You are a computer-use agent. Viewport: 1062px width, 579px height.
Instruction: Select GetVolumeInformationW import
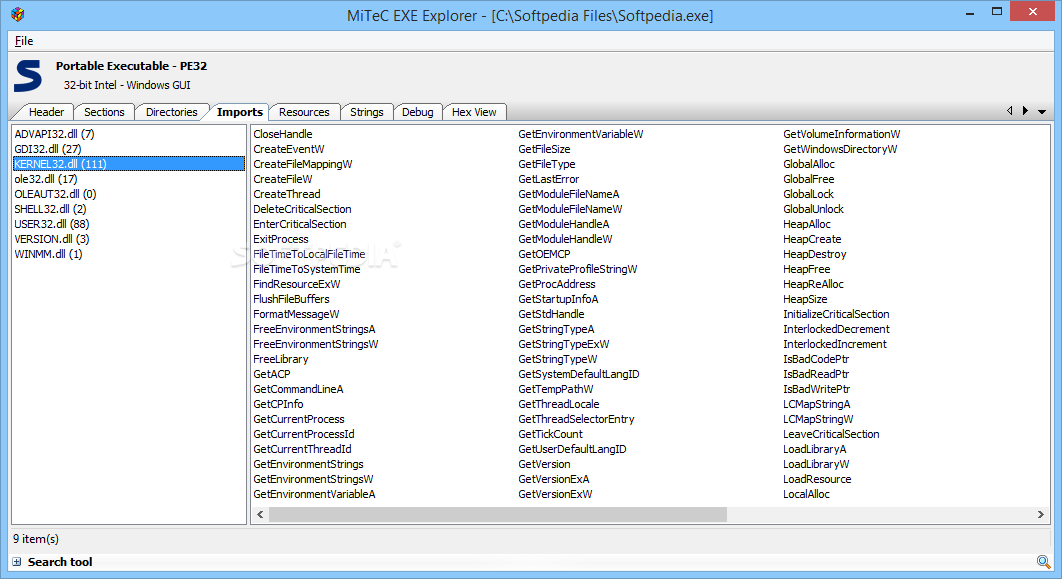pyautogui.click(x=842, y=134)
